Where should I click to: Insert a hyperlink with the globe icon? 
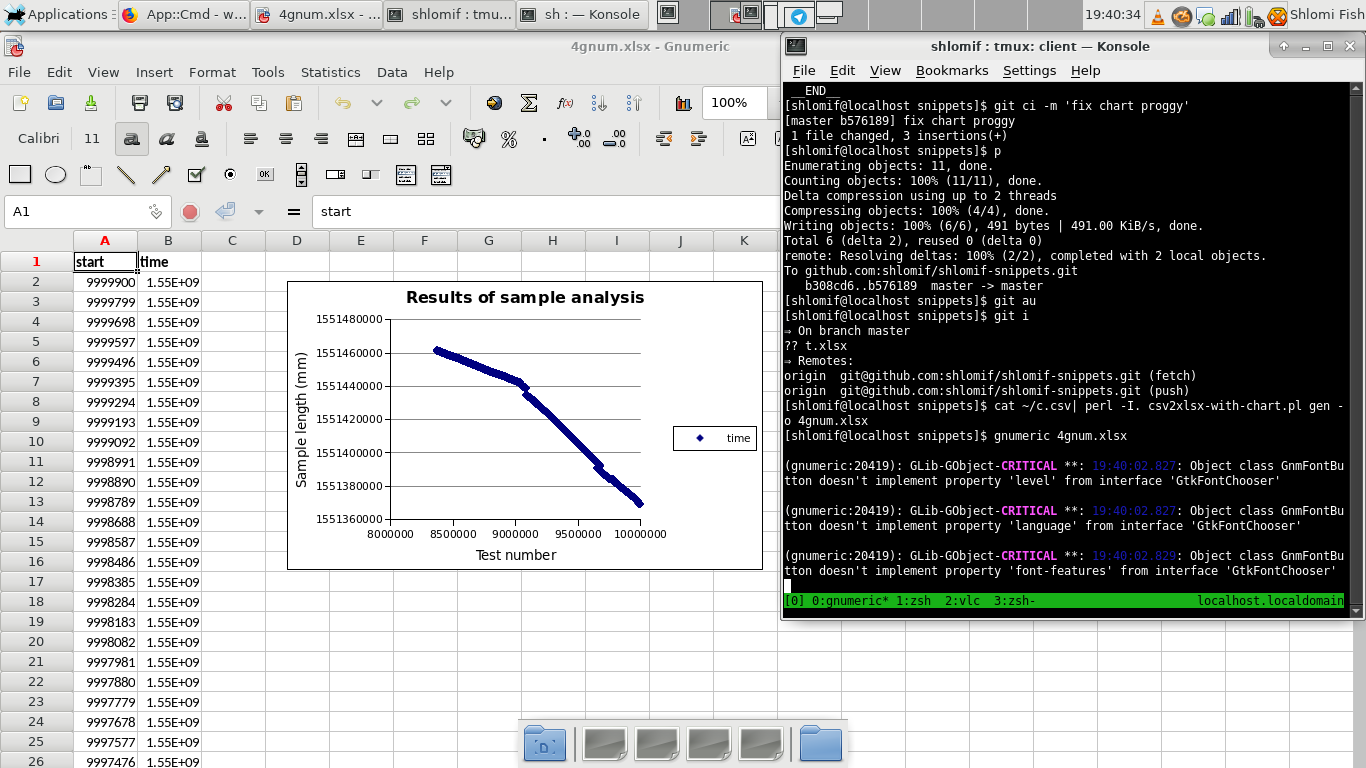(x=494, y=103)
